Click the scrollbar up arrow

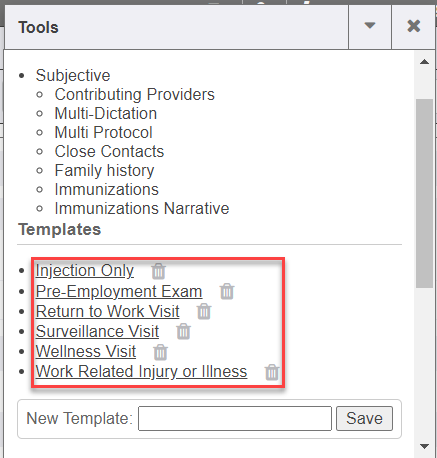pos(424,62)
